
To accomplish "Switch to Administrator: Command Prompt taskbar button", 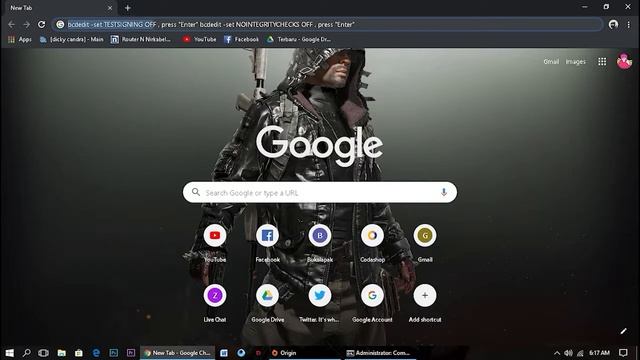I will [380, 353].
